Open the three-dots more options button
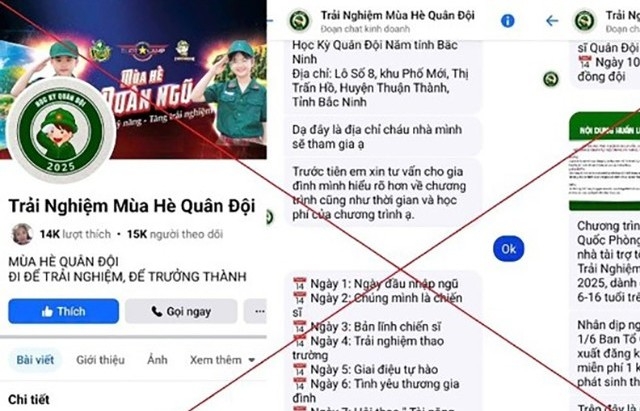 256,311
